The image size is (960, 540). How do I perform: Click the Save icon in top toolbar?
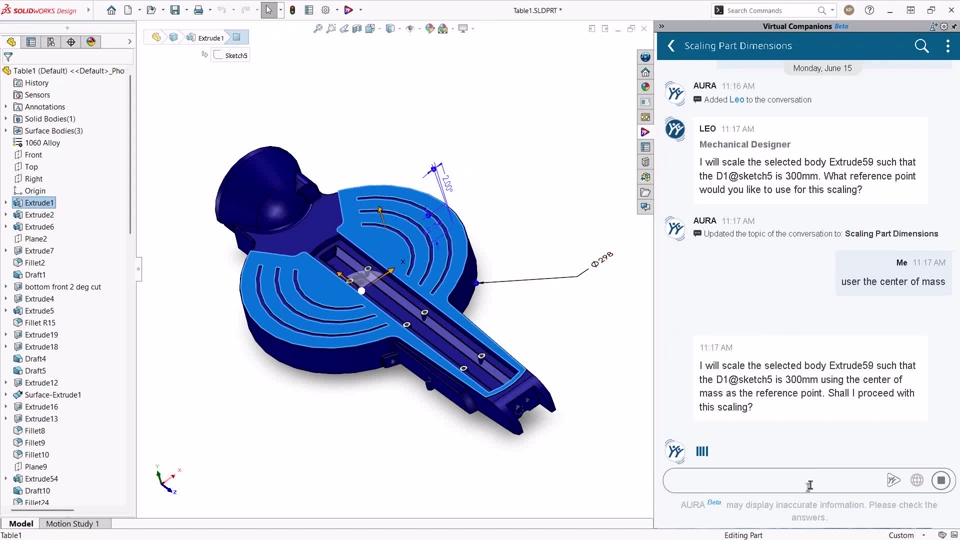point(175,10)
